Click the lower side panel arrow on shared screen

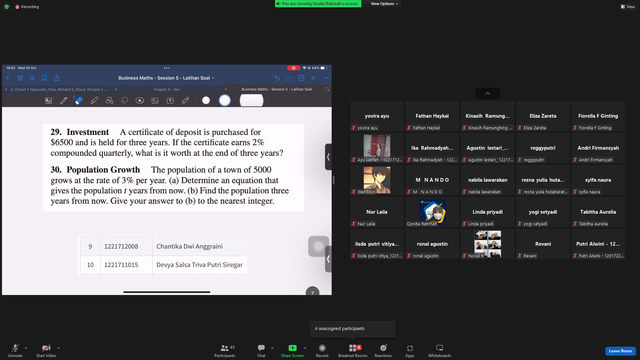[x=328, y=259]
